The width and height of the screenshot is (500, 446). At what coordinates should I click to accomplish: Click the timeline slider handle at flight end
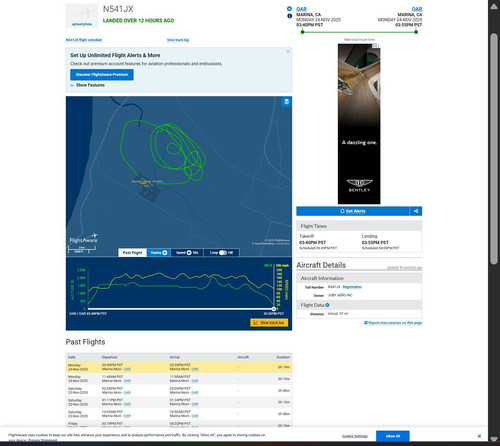point(274,309)
